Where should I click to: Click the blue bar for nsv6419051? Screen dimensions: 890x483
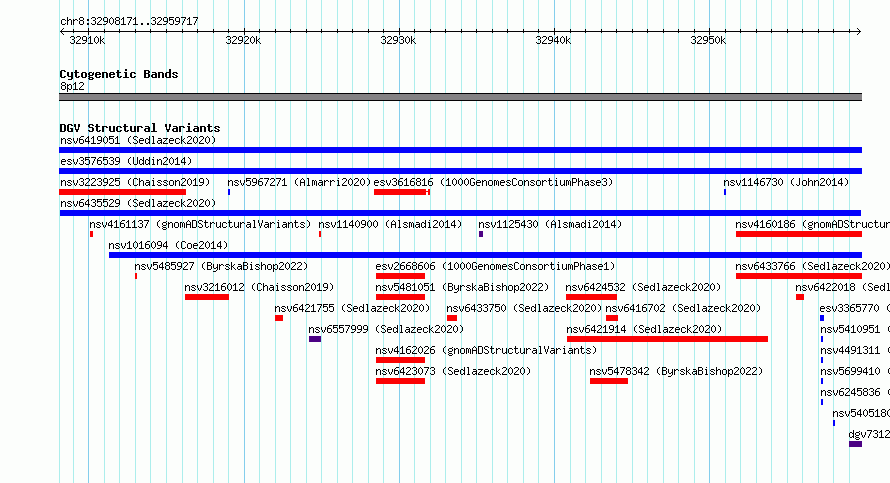(460, 150)
